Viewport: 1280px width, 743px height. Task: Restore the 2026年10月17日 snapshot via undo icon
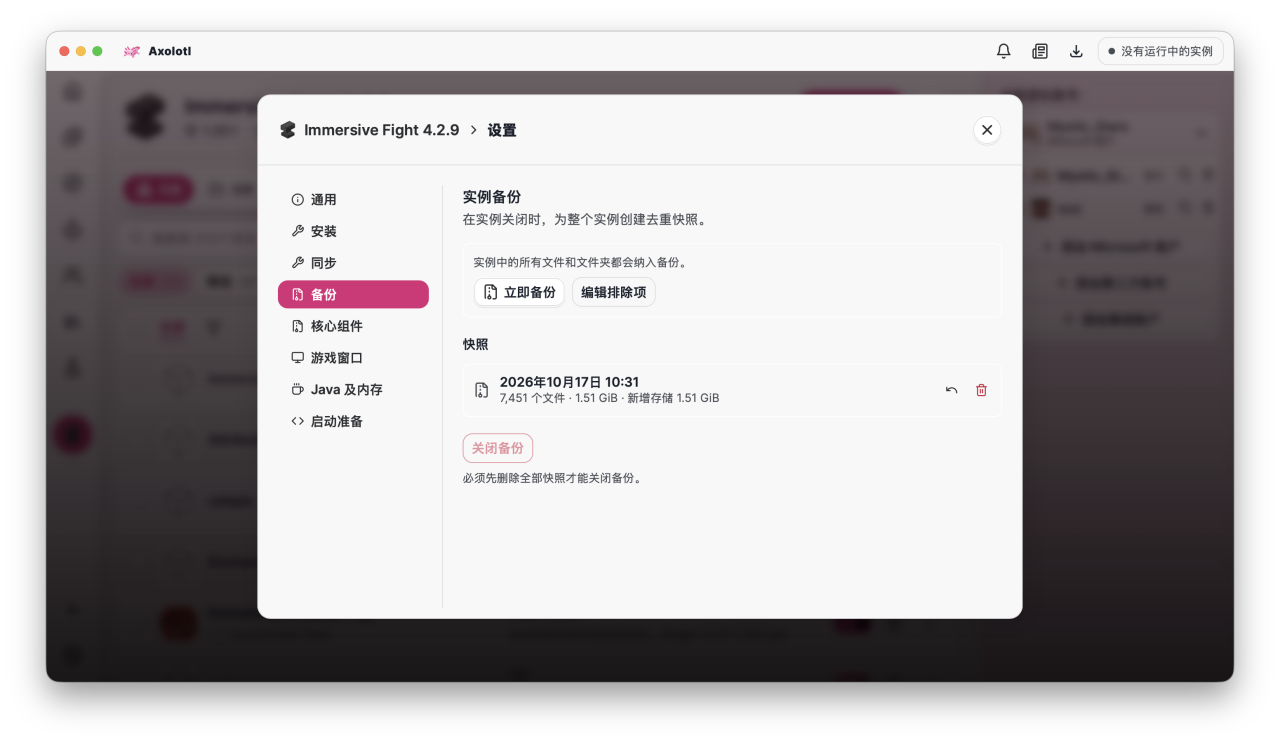pos(951,390)
